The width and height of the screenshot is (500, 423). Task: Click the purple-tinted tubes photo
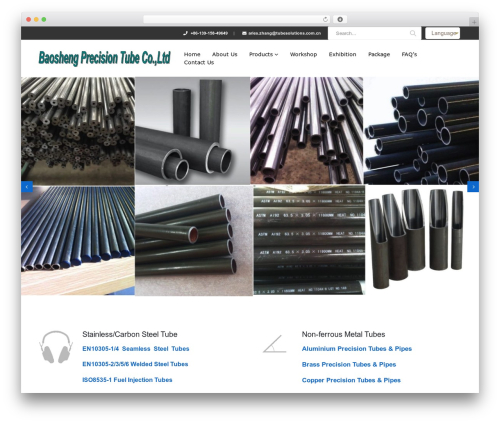coord(307,131)
